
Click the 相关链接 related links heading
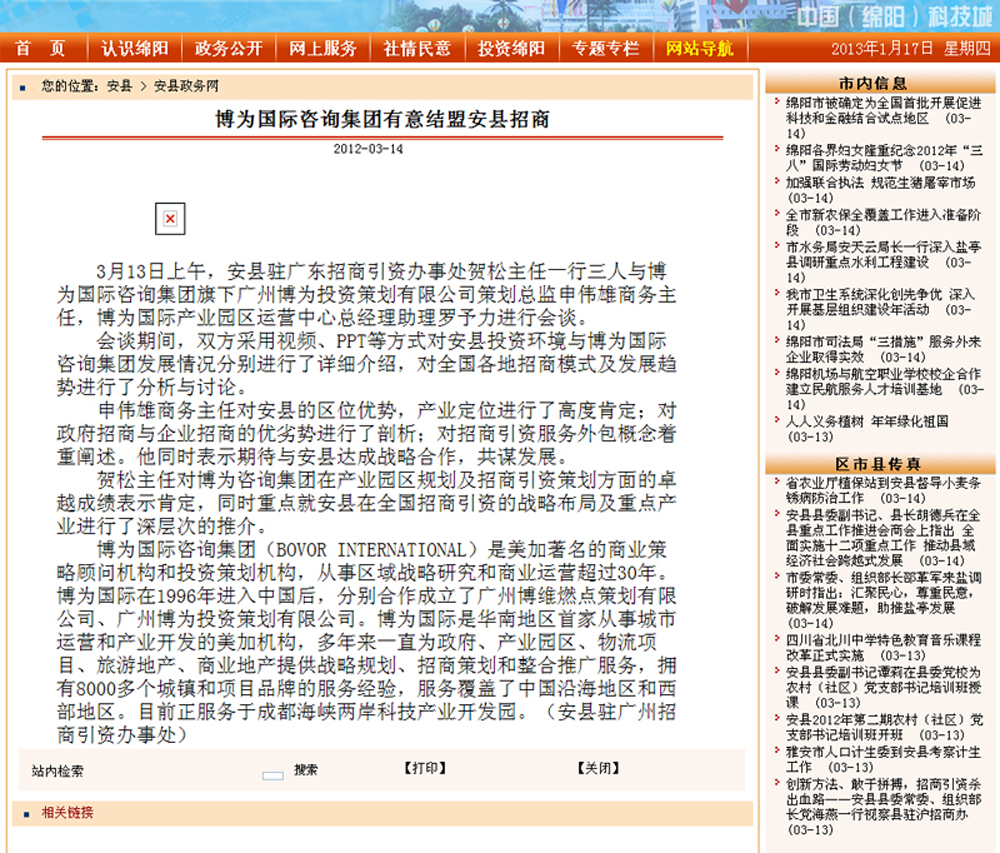click(68, 813)
